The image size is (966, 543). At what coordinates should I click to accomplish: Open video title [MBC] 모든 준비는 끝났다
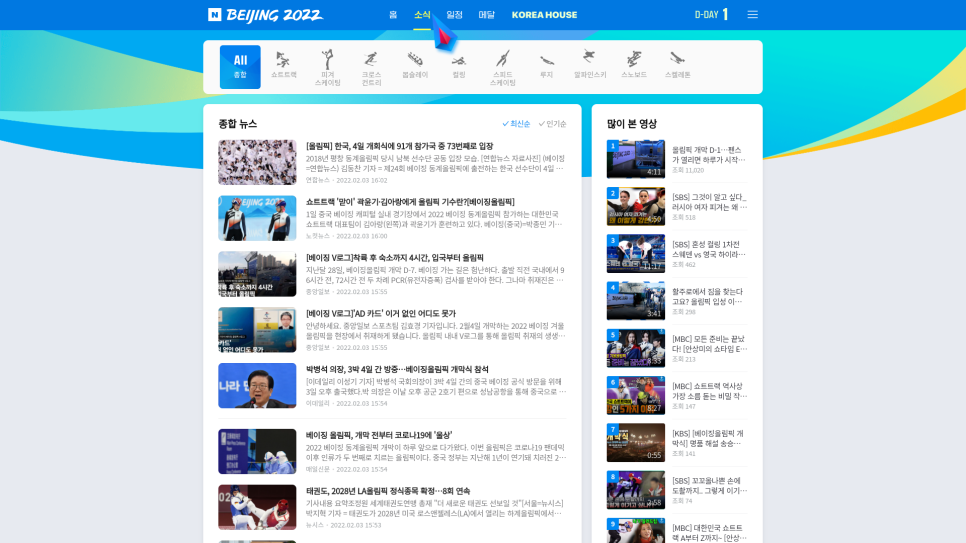click(709, 344)
